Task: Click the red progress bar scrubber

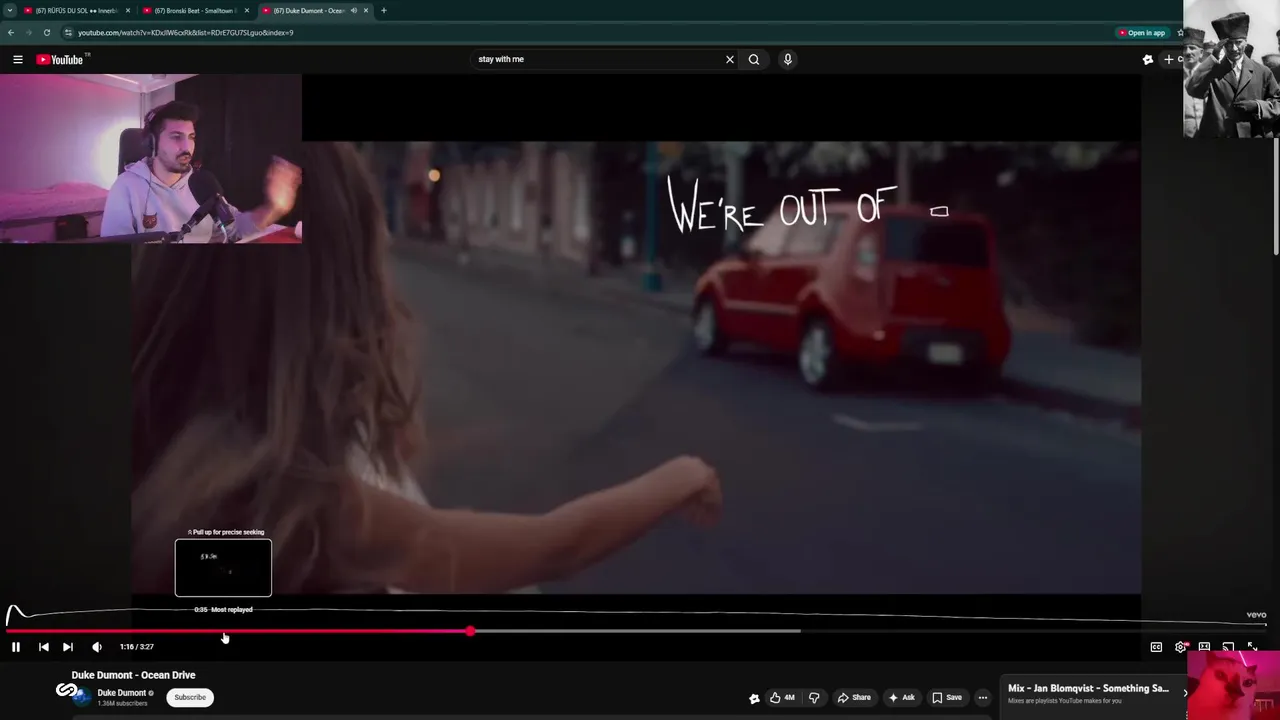Action: tap(470, 631)
